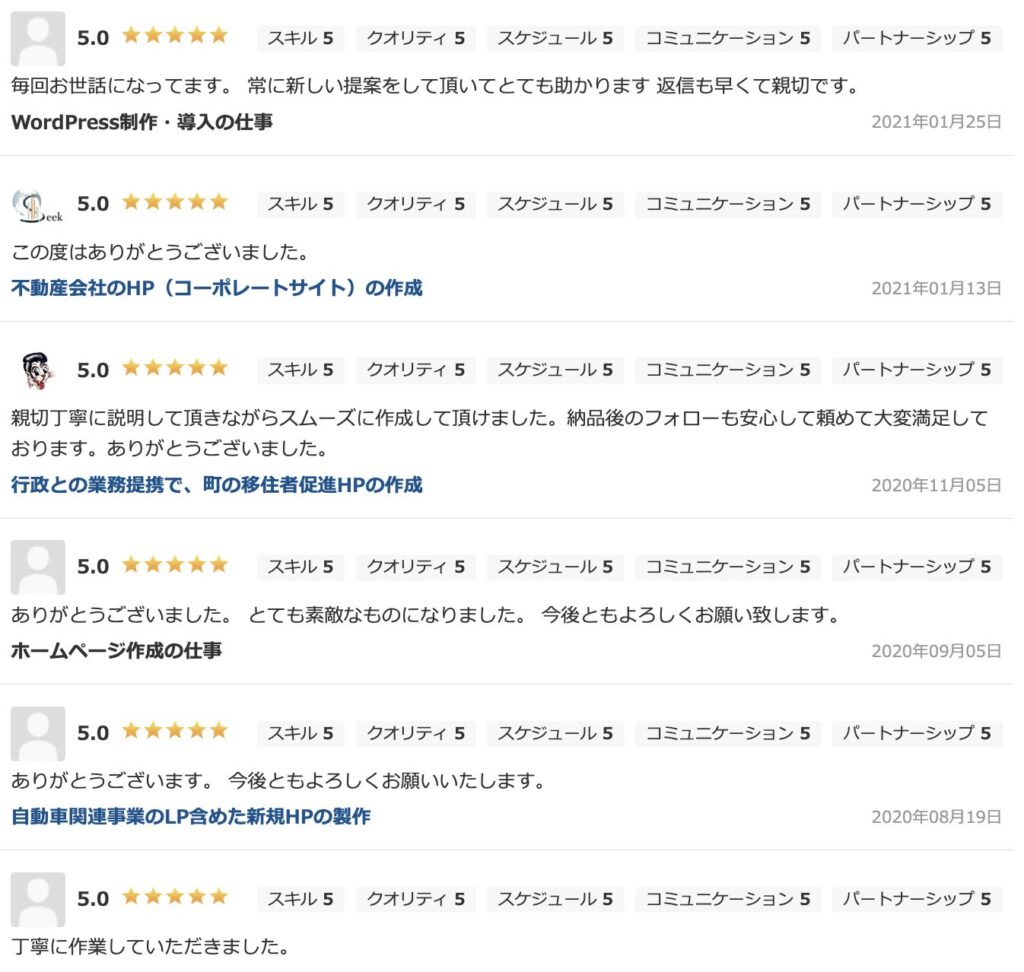Click the 5.0 score on the last review
This screenshot has height=972, width=1024.
click(x=93, y=899)
